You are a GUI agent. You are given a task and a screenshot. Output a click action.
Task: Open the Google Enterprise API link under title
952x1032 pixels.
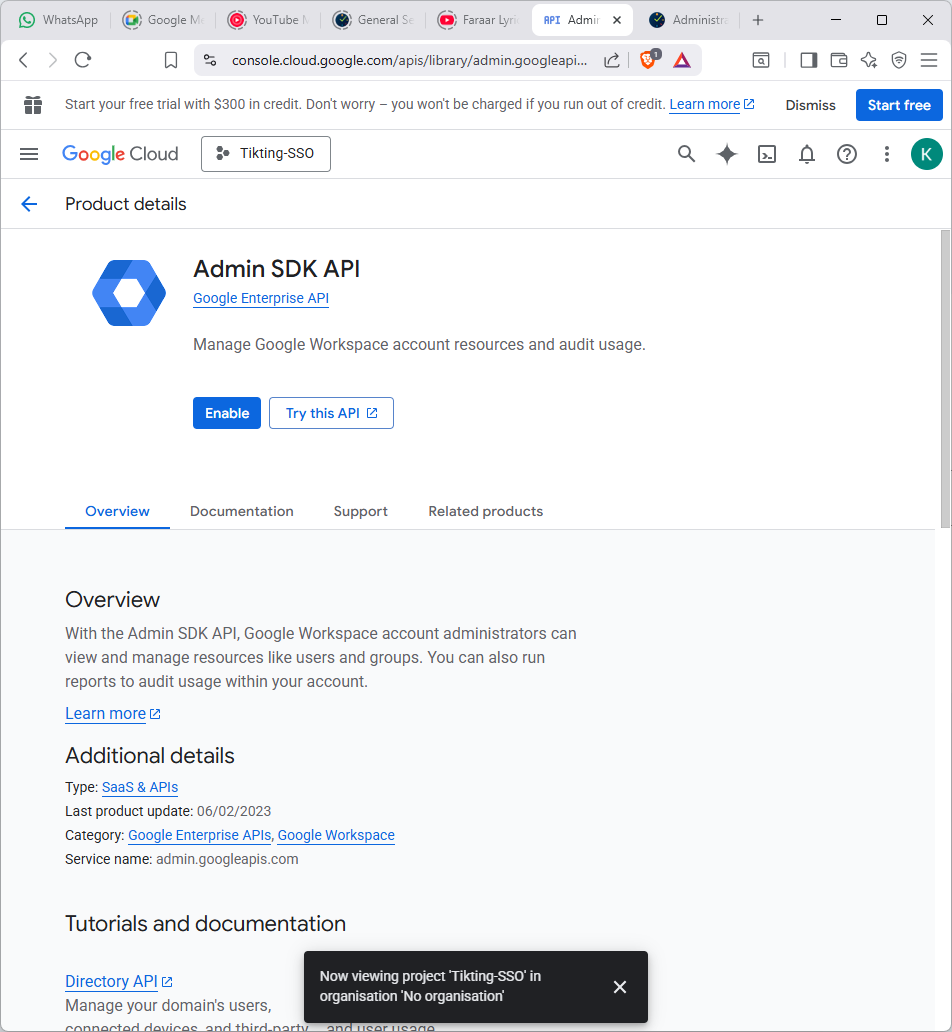261,298
